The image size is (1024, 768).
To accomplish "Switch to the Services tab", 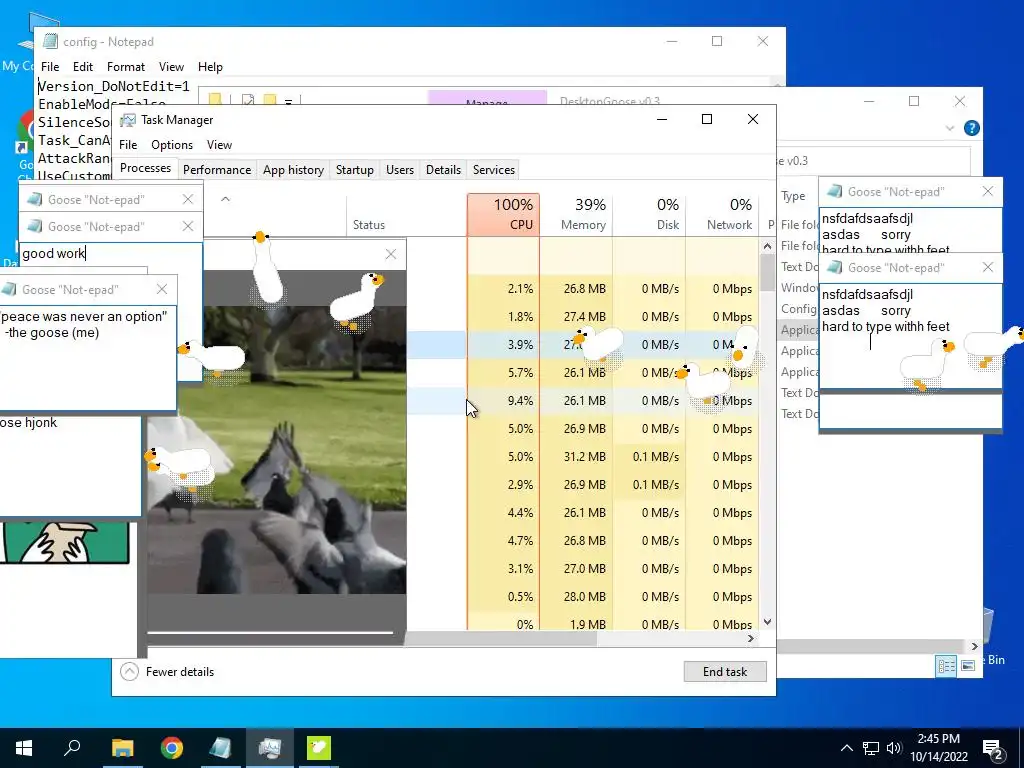I will [x=494, y=170].
